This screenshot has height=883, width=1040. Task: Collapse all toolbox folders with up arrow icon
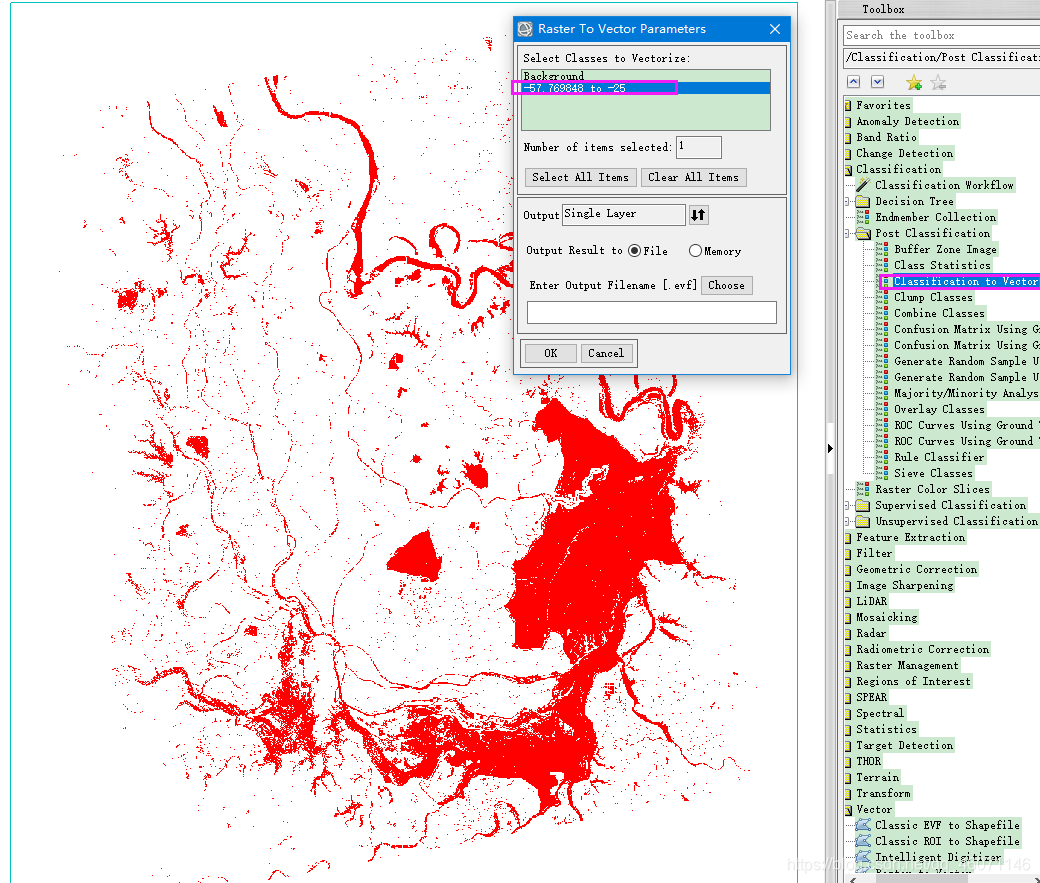coord(854,82)
